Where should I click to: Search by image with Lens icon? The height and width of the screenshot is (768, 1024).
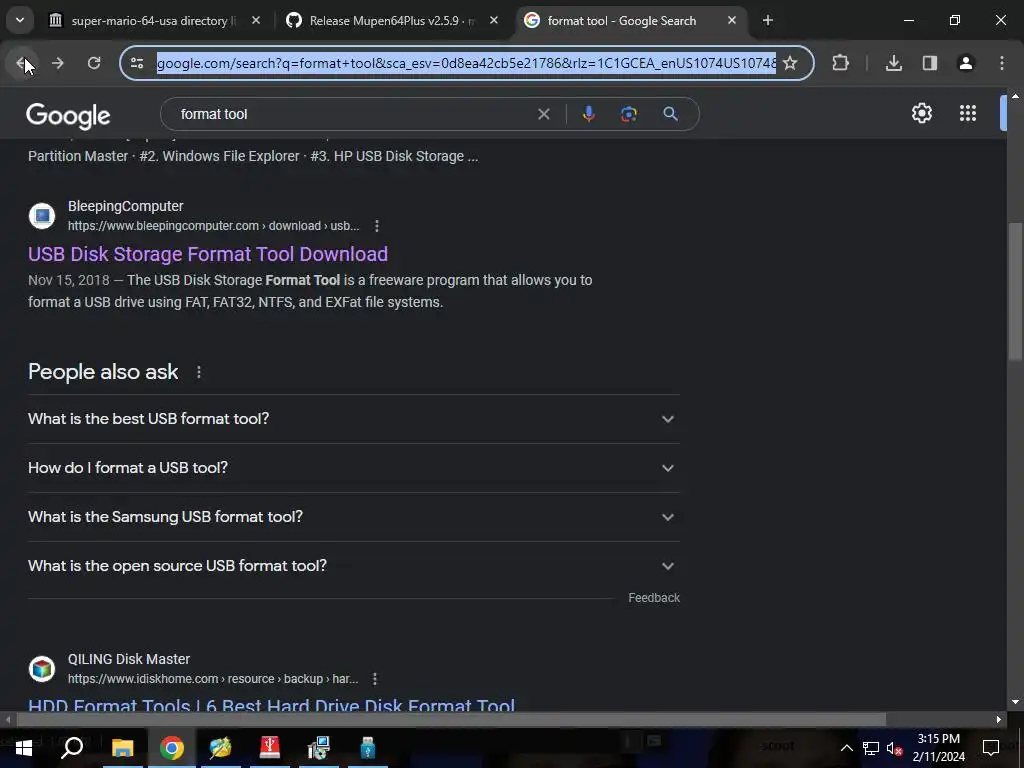click(628, 114)
